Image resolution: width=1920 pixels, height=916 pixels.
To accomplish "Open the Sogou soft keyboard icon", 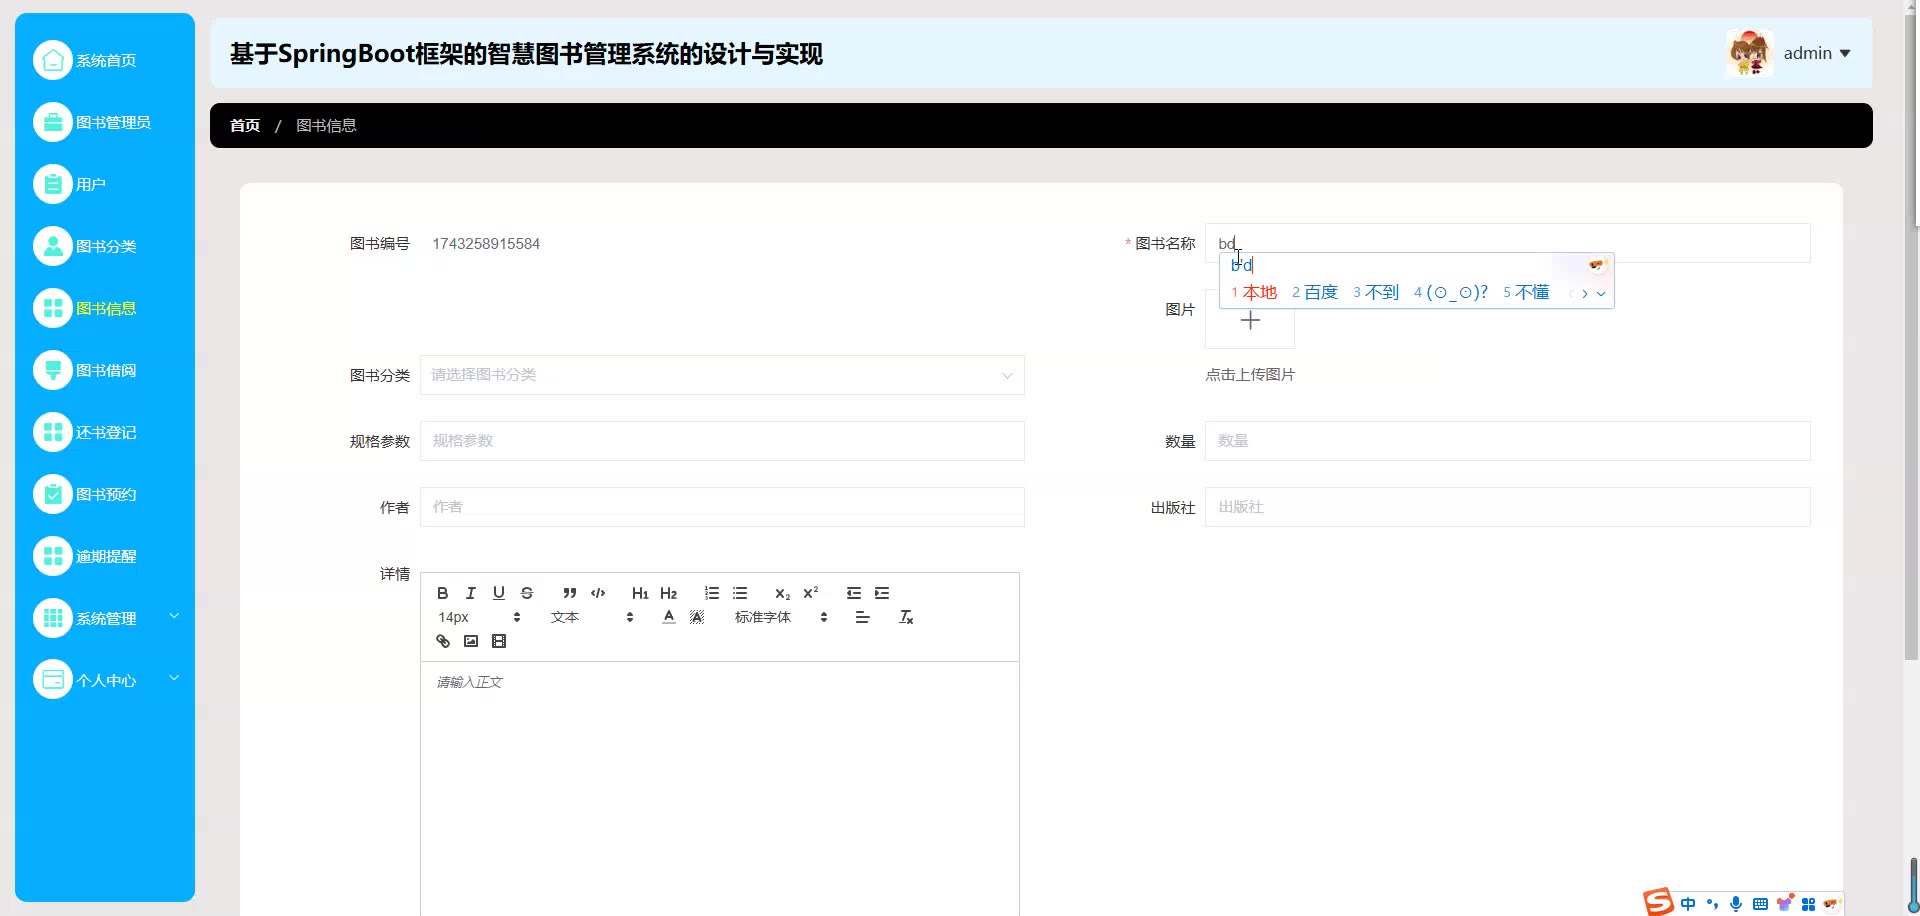I will coord(1760,904).
